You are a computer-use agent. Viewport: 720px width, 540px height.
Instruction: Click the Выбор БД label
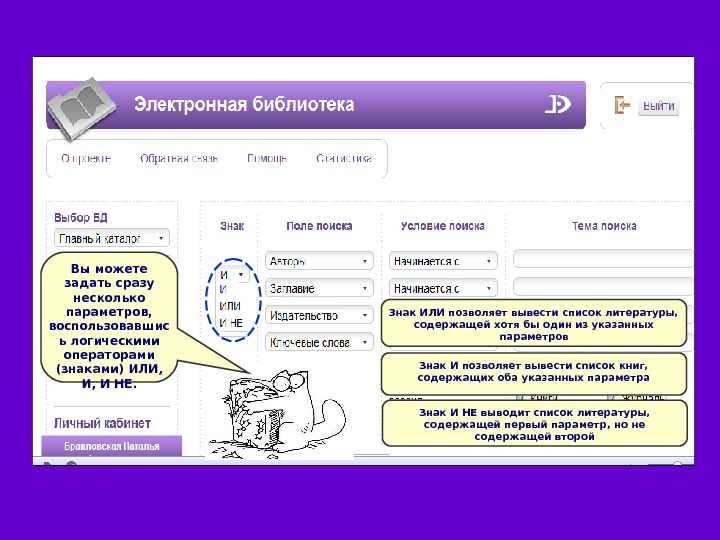pyautogui.click(x=81, y=217)
